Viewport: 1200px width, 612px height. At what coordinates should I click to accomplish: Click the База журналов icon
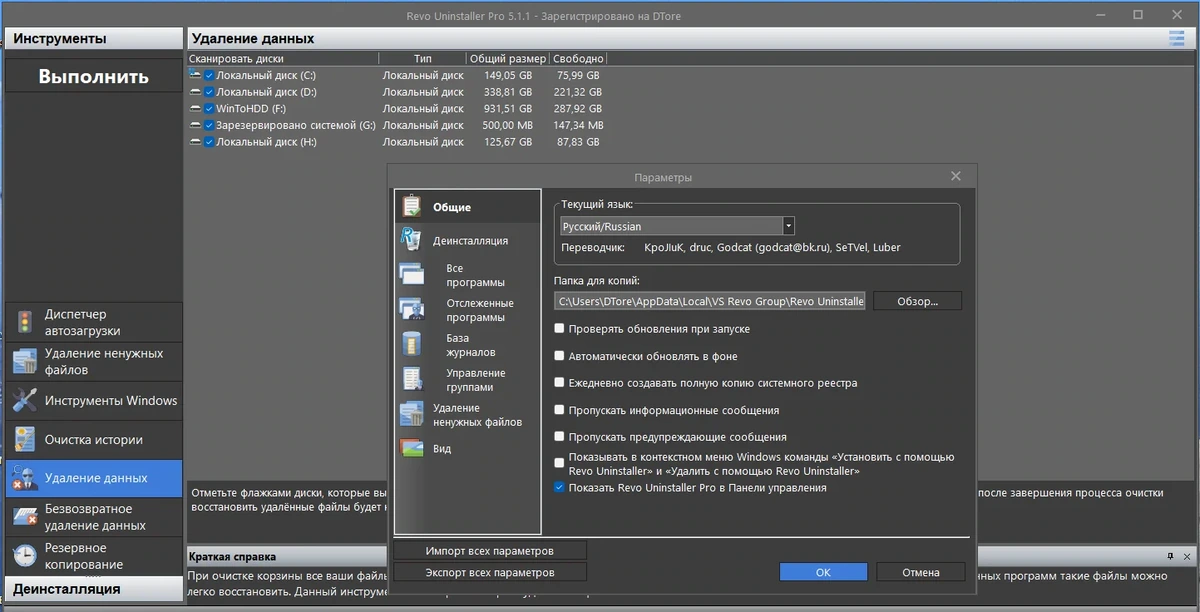point(412,344)
